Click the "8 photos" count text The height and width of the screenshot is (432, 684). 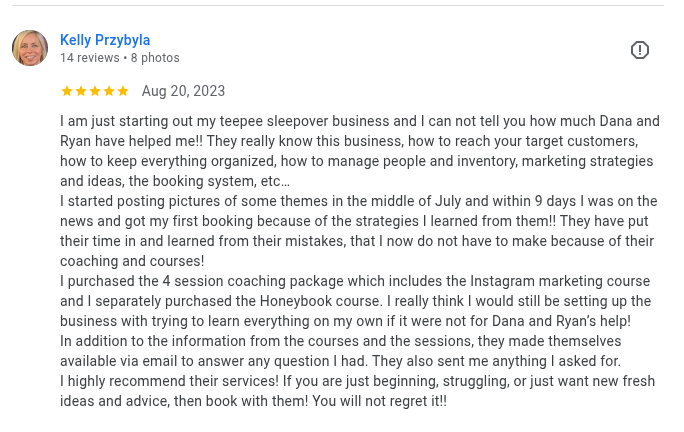[x=155, y=58]
